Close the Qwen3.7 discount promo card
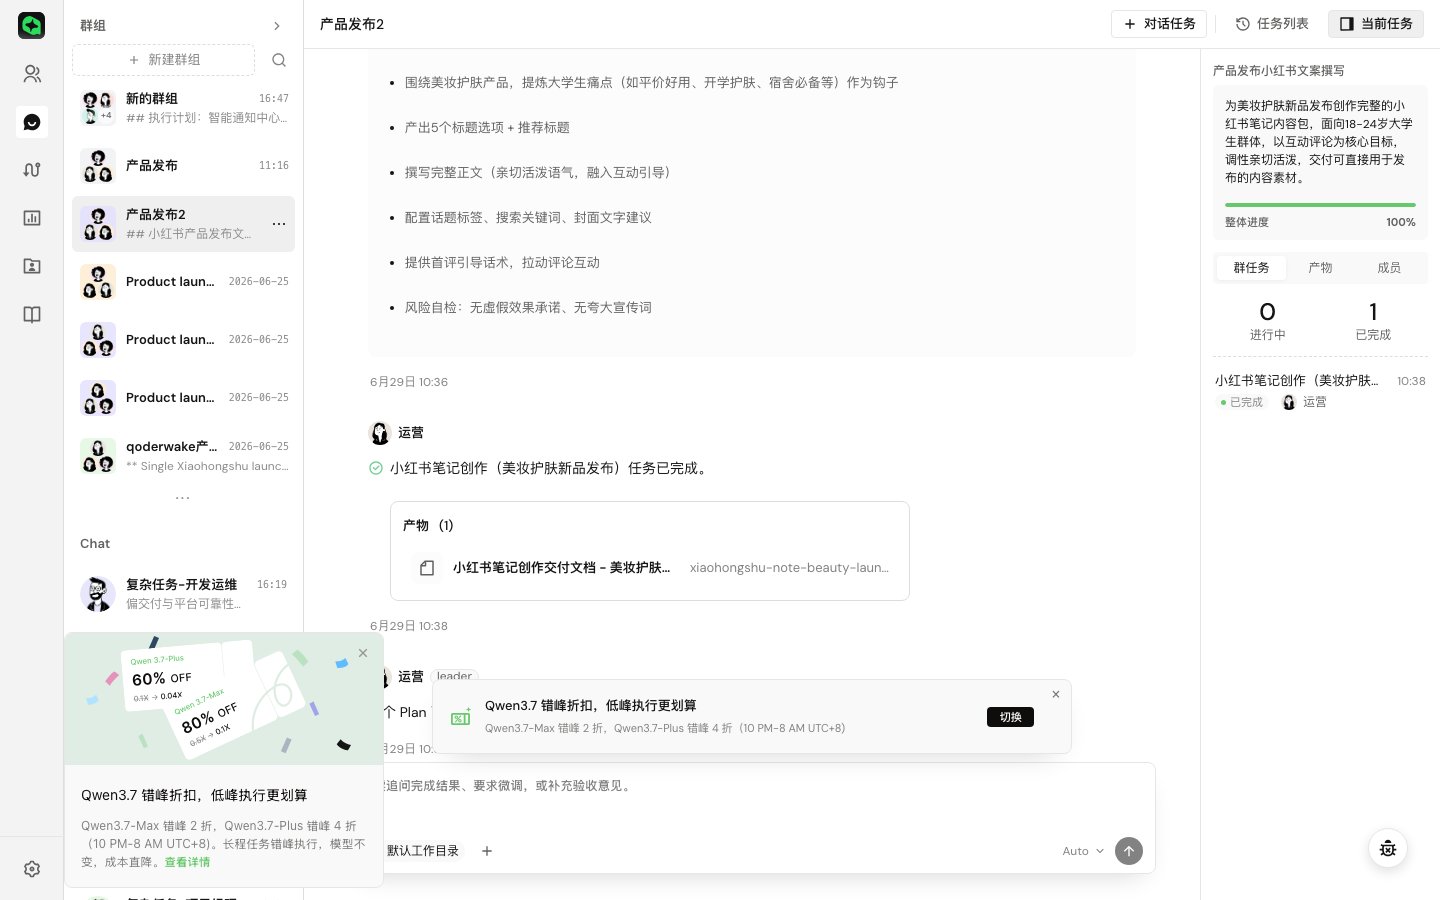1440x900 pixels. pos(363,653)
